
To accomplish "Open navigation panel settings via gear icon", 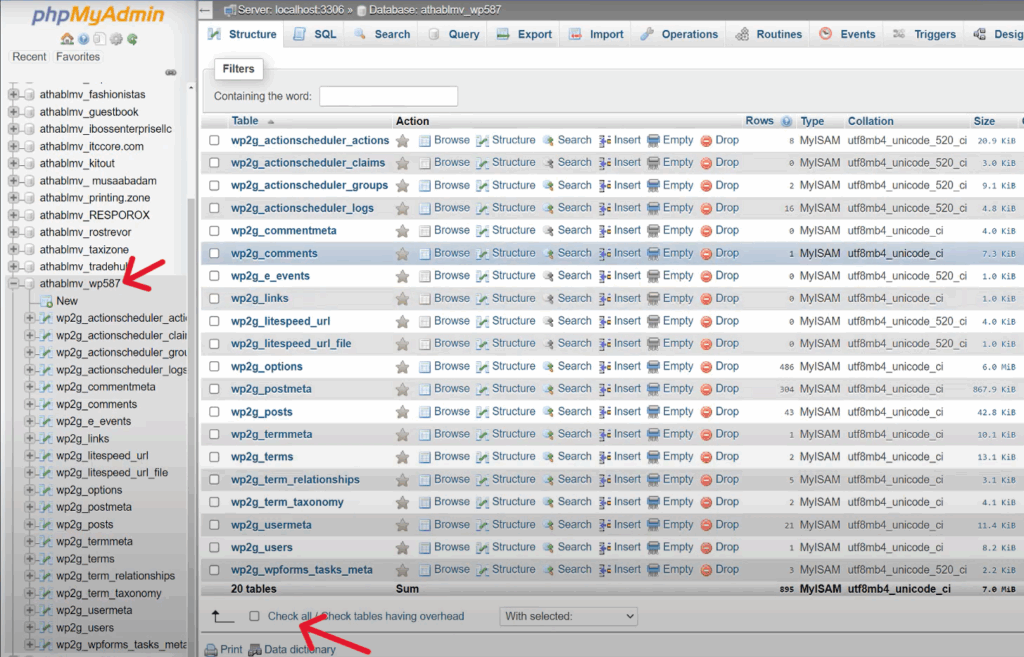I will 116,39.
